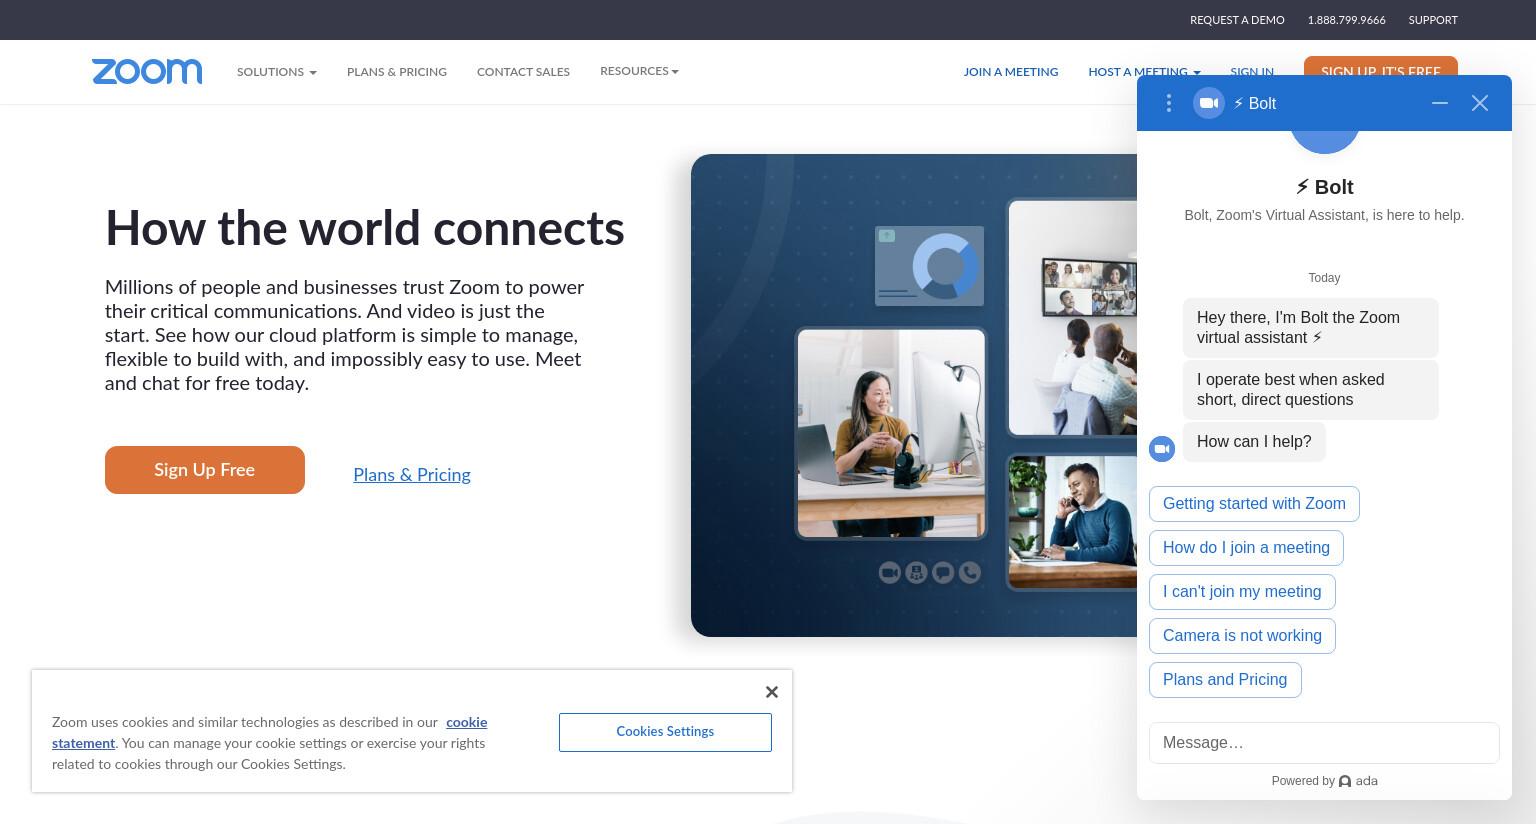Click 'Hey there, I'm Bolt' chat message
The height and width of the screenshot is (824, 1536).
coord(1310,328)
